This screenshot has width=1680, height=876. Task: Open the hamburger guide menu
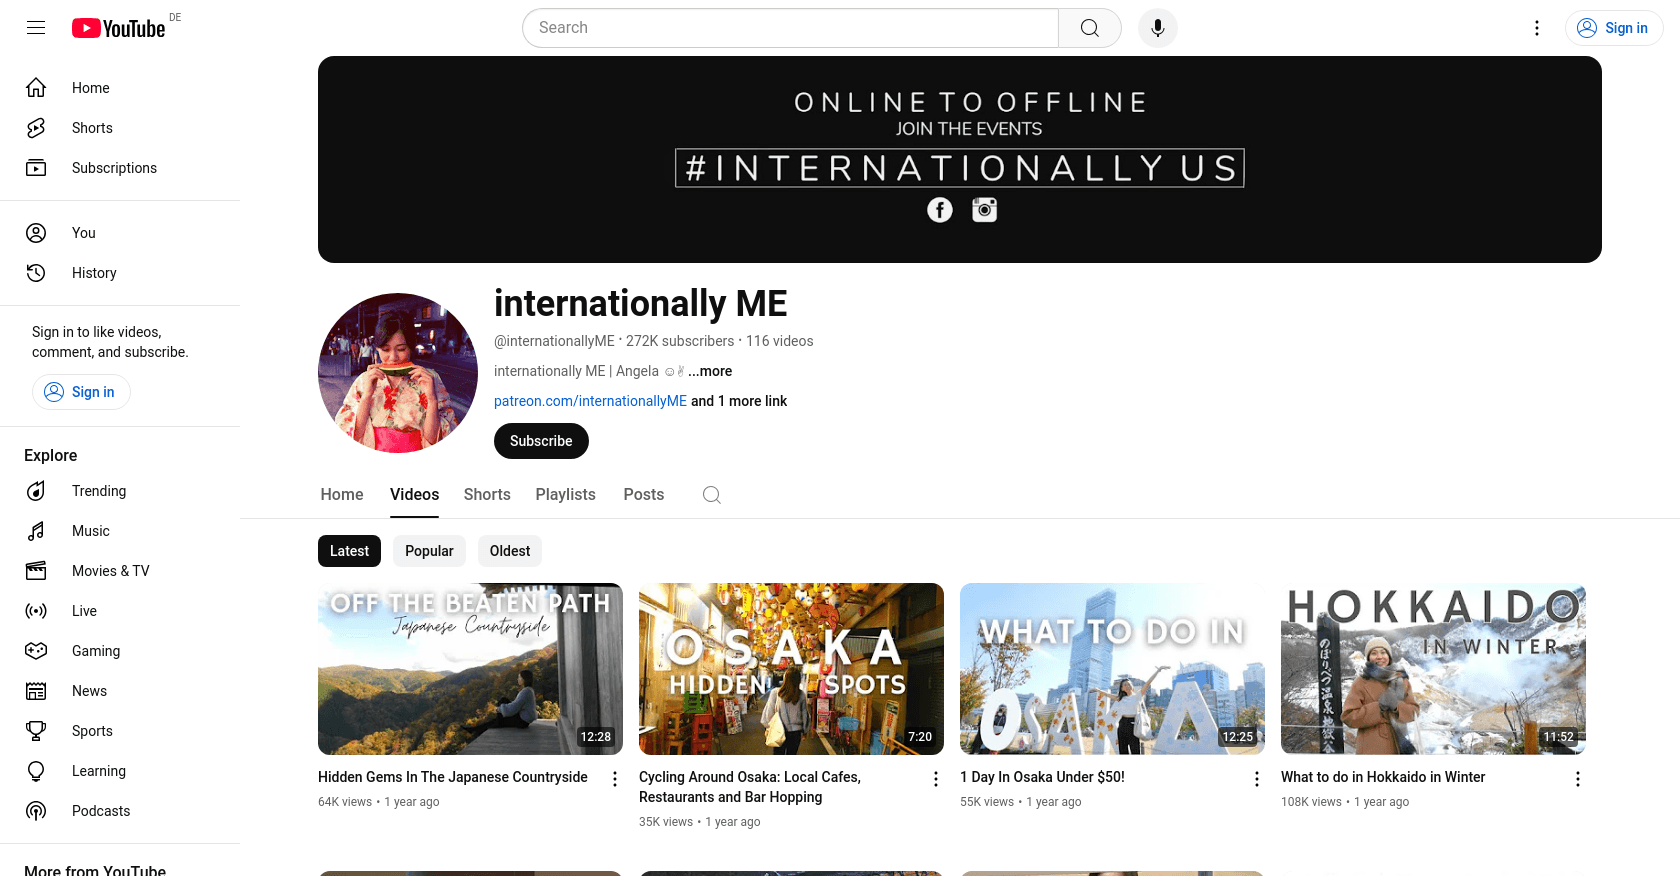(x=36, y=28)
